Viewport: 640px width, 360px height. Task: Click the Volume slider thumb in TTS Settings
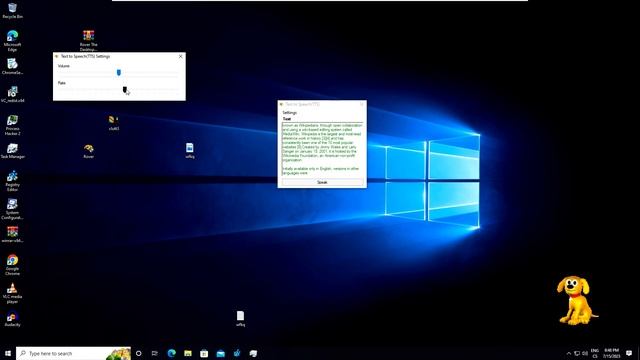click(x=119, y=73)
